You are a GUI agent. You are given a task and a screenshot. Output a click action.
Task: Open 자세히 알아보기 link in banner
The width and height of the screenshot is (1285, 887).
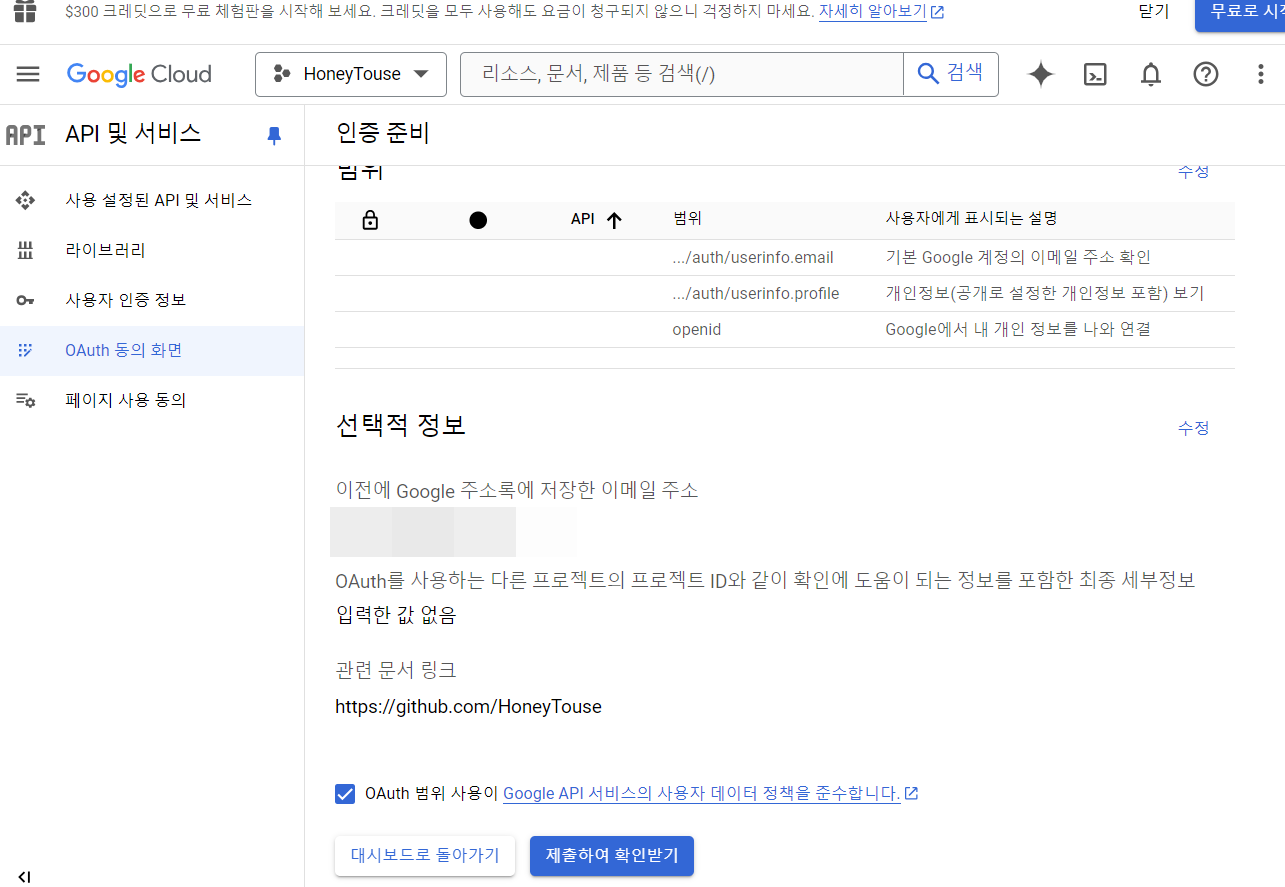(x=881, y=12)
